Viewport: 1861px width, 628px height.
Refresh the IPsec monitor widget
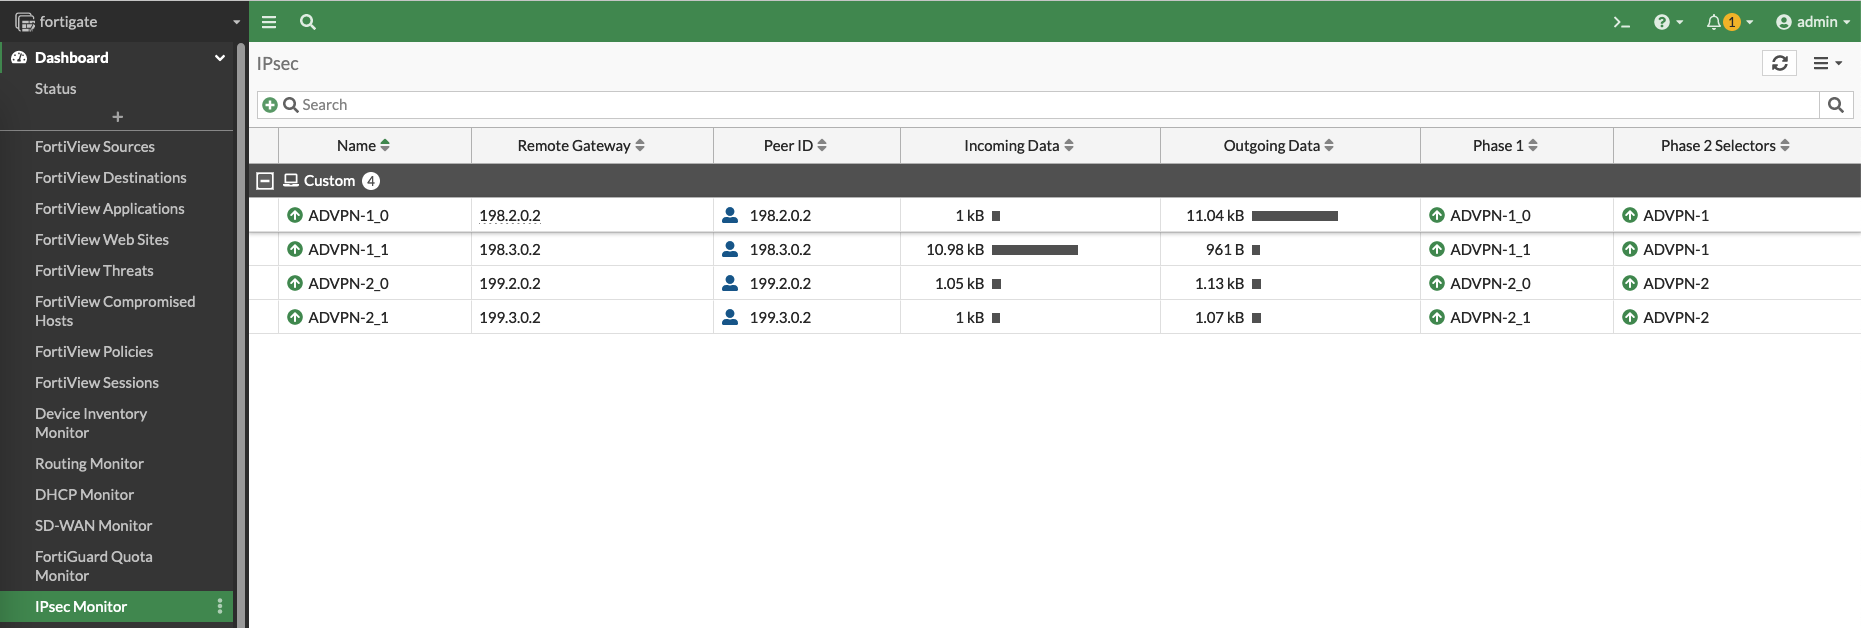pyautogui.click(x=1779, y=63)
